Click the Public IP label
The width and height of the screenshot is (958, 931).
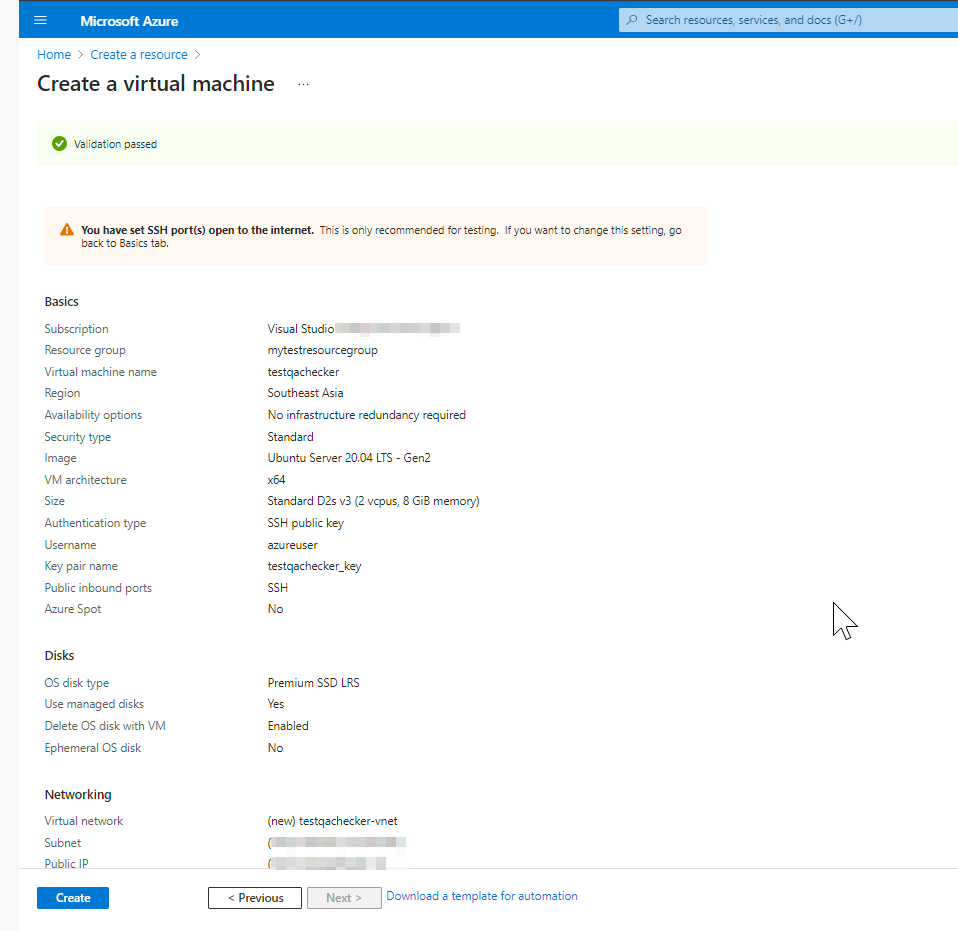[x=66, y=863]
